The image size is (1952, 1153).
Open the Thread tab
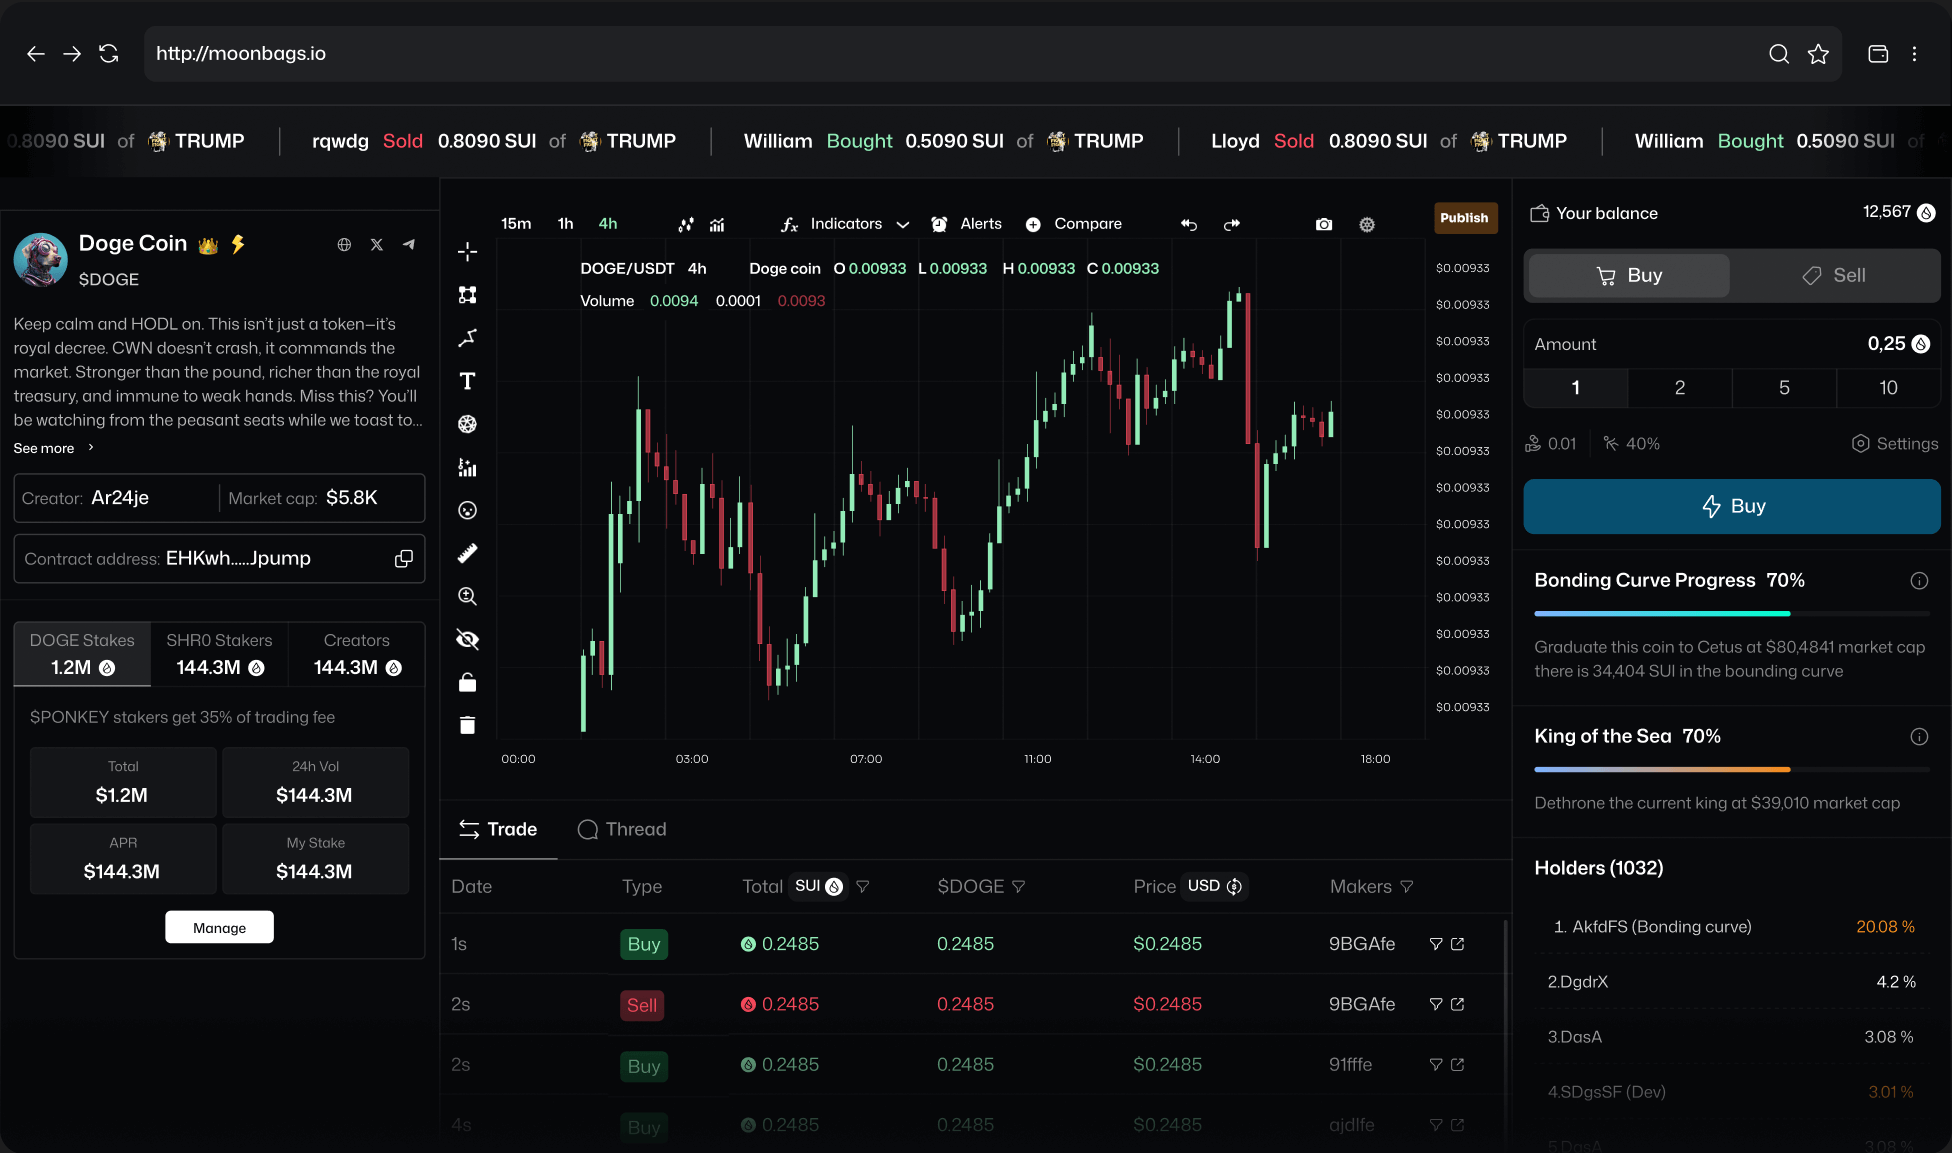[622, 829]
